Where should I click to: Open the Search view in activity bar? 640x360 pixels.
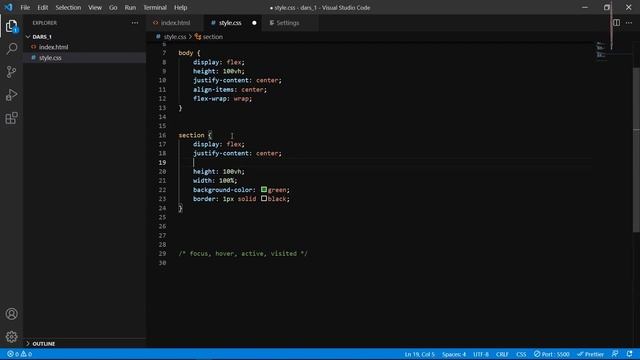(x=11, y=49)
